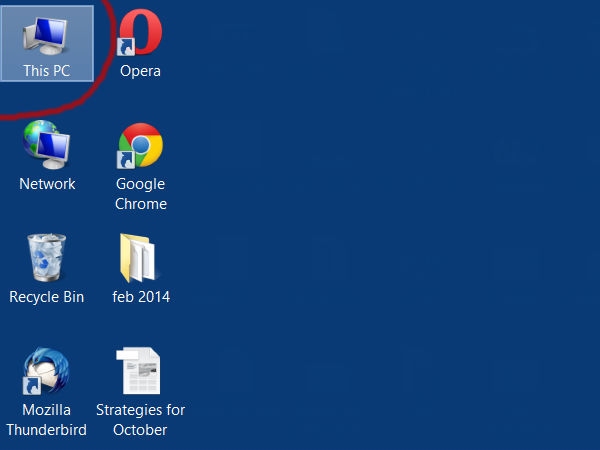Click the 'Strategies for October' label text
The height and width of the screenshot is (450, 600).
tap(140, 420)
